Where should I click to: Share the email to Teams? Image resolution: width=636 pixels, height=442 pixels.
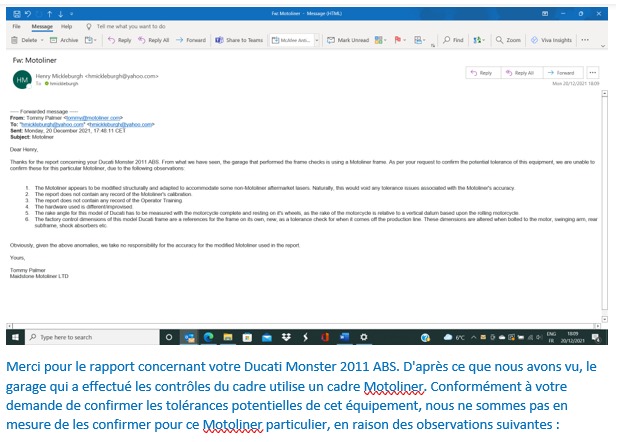pos(239,40)
